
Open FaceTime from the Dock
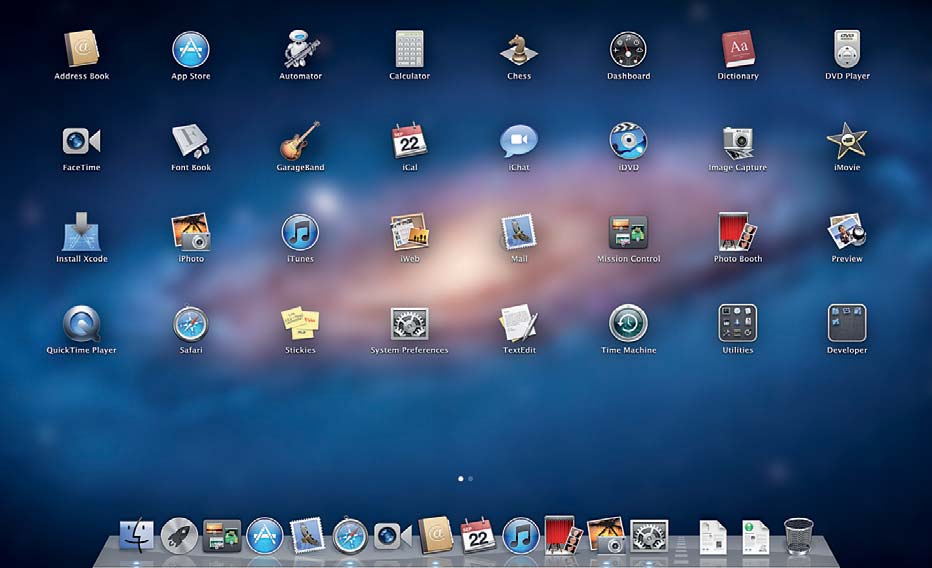click(393, 536)
